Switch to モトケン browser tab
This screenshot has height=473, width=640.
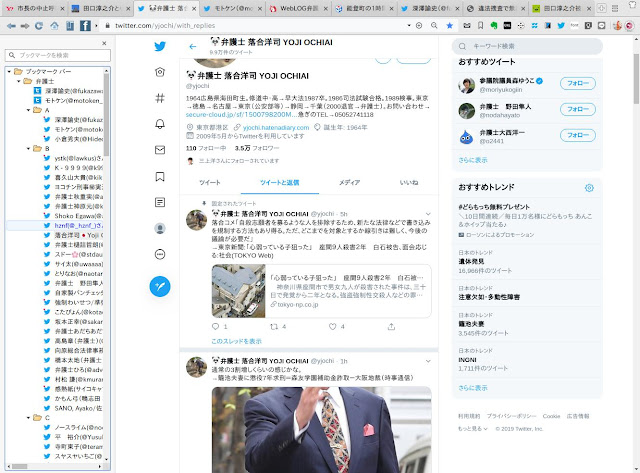(233, 8)
